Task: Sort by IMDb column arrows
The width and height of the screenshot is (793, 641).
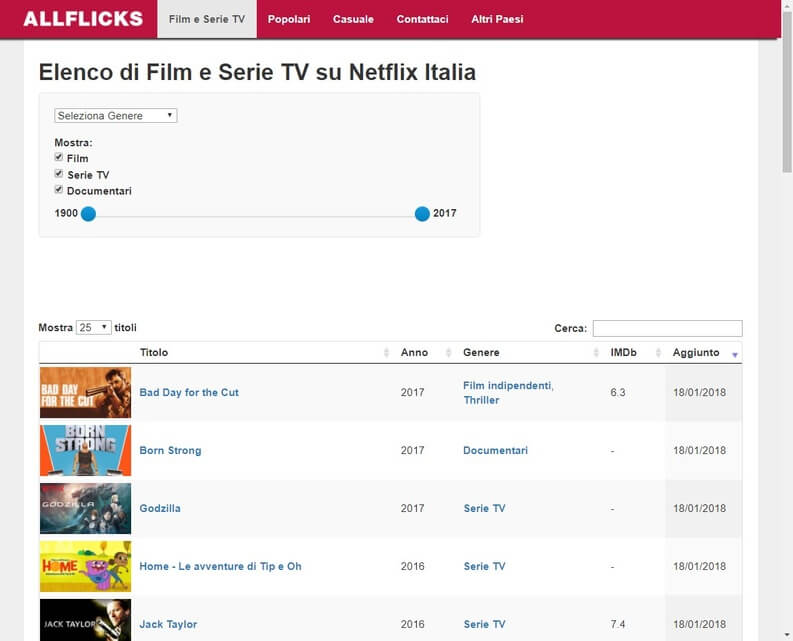Action: coord(658,353)
